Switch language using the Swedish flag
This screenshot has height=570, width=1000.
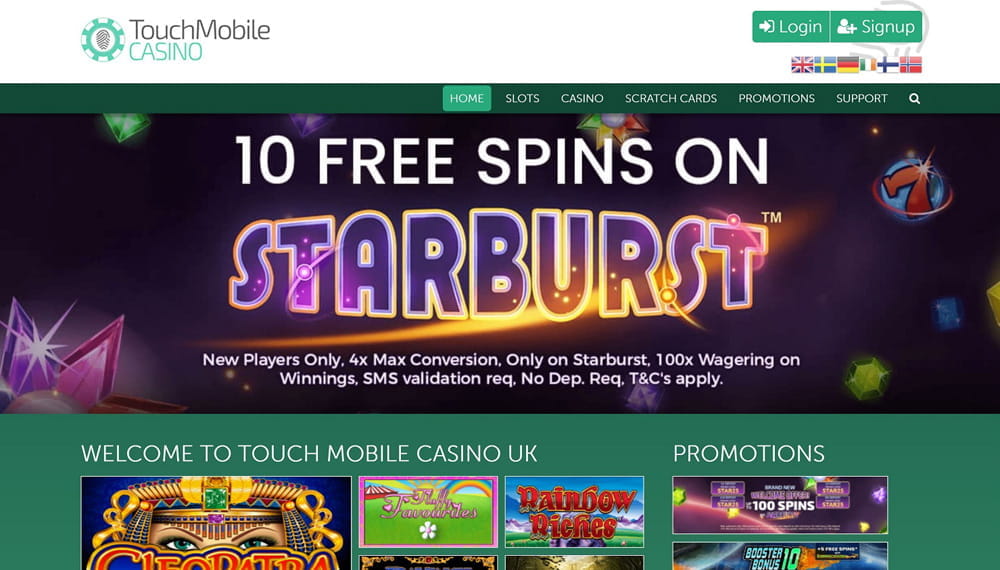[x=825, y=64]
